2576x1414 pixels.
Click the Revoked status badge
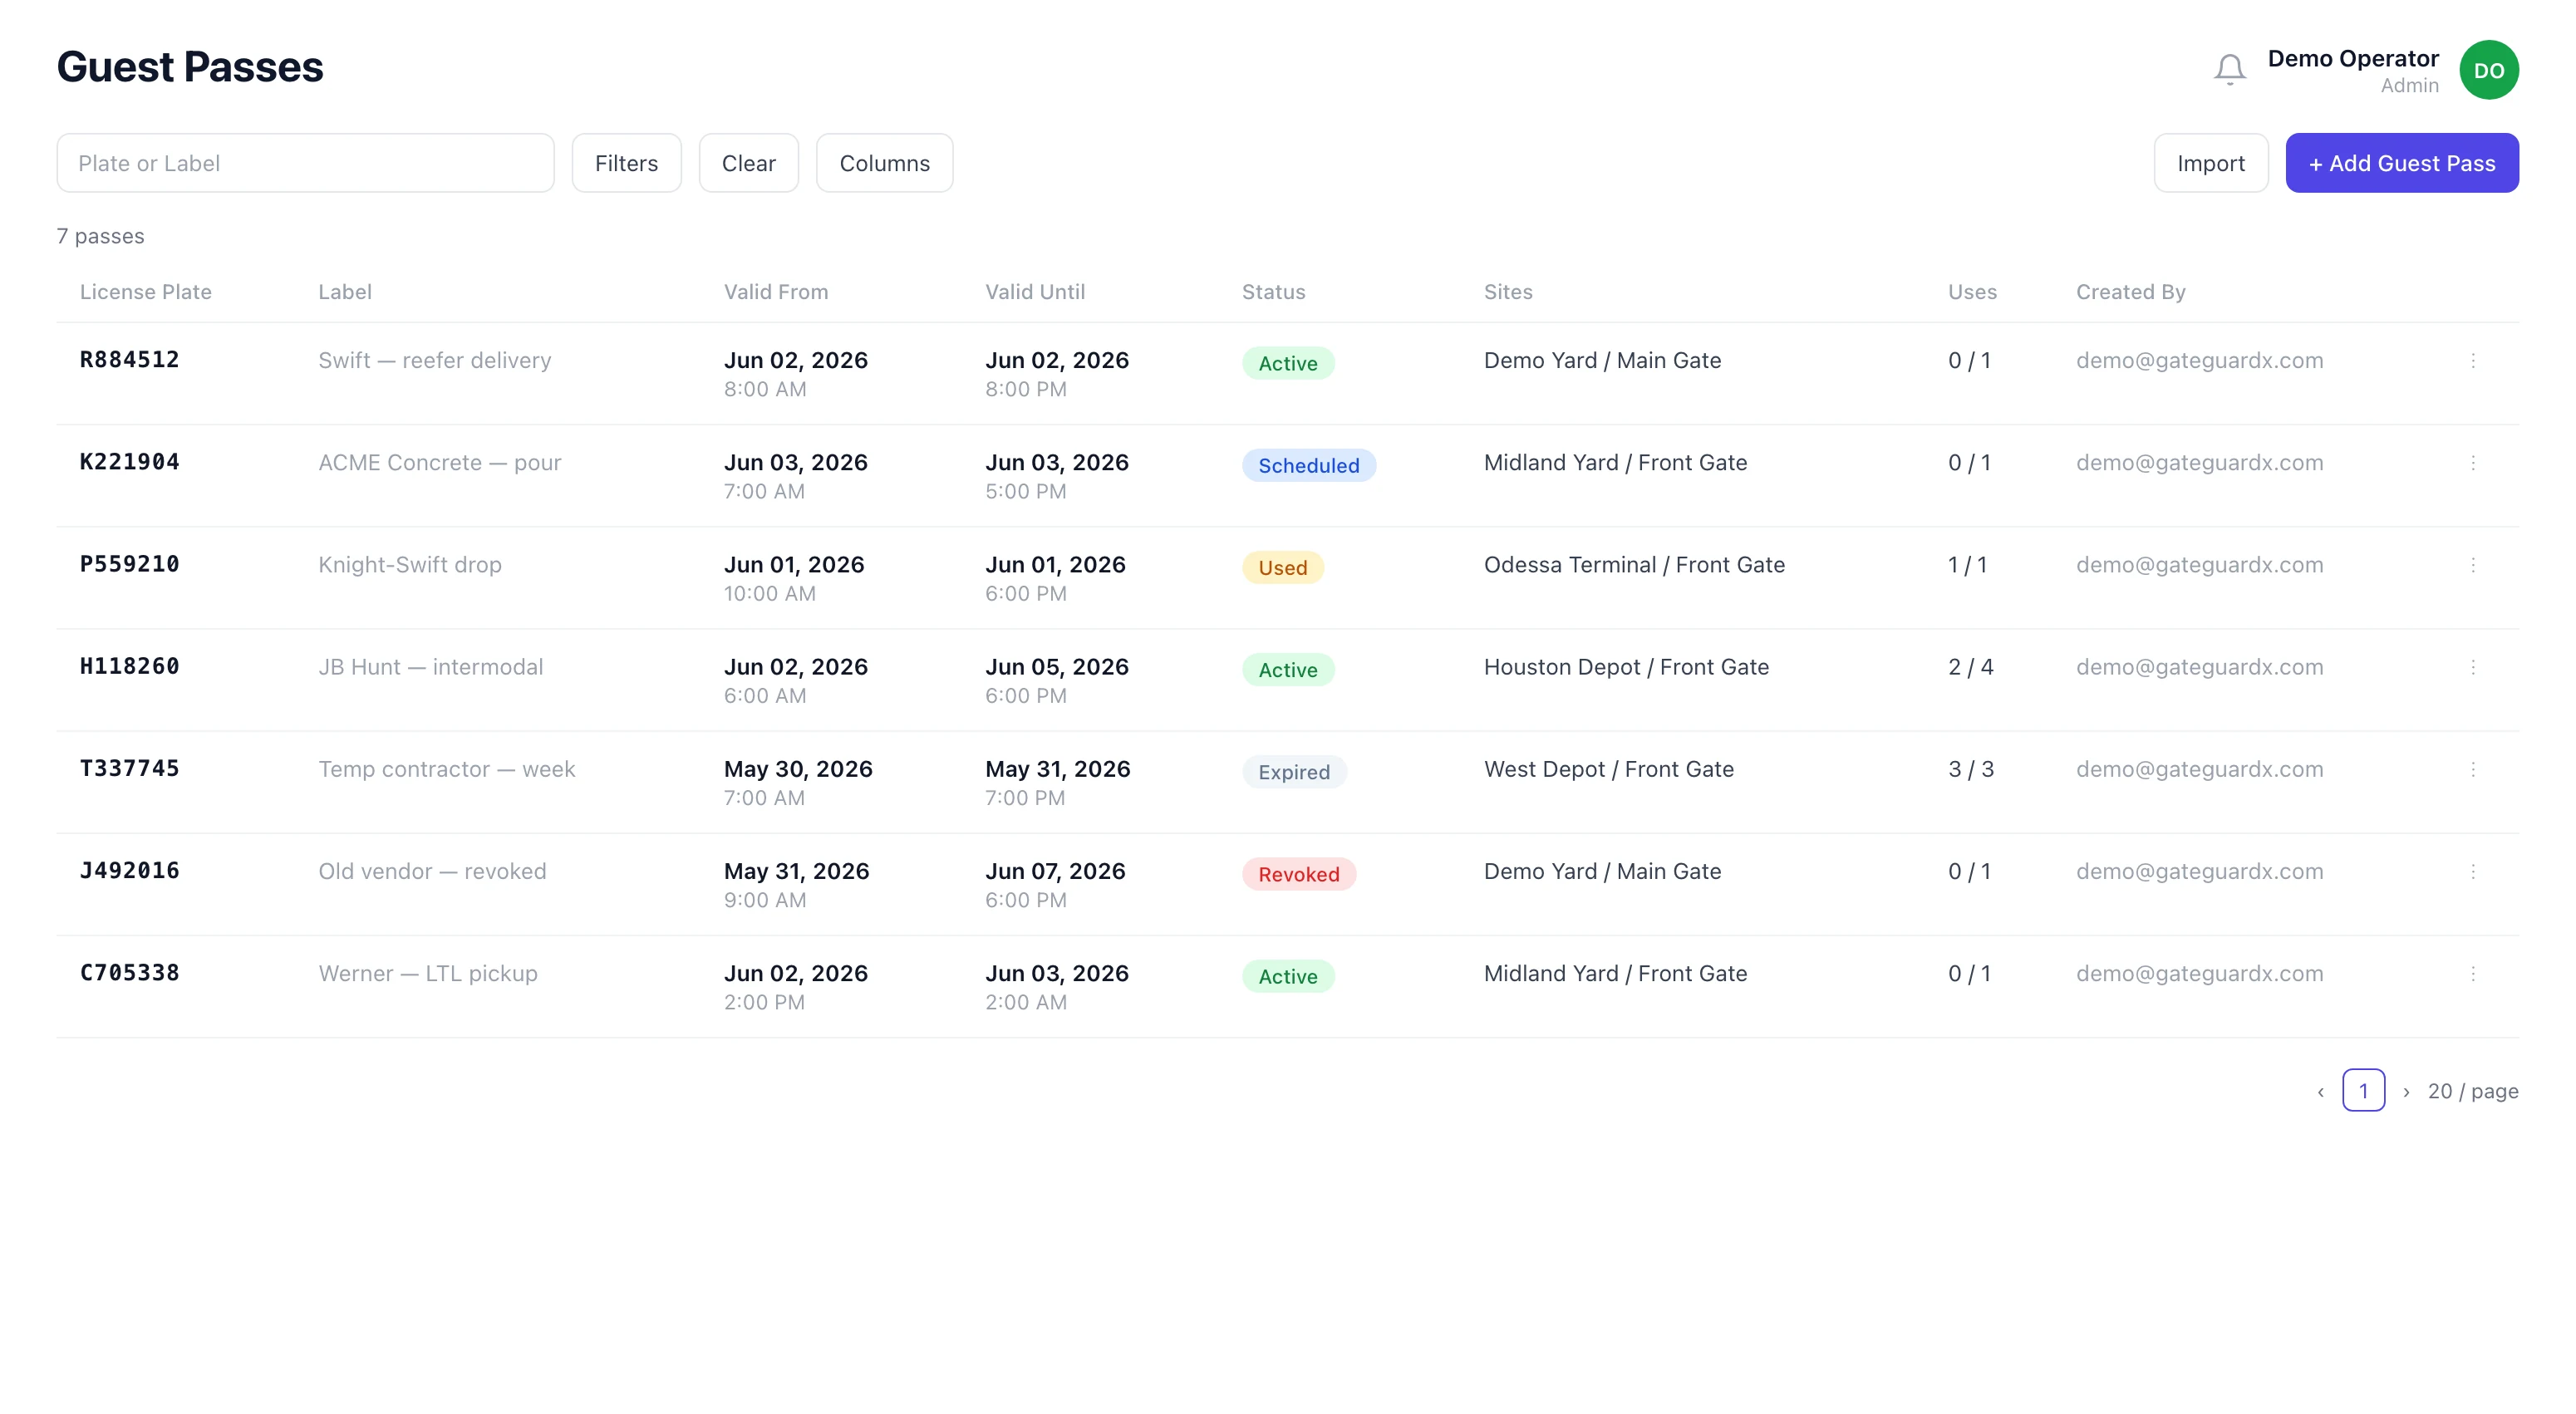(x=1298, y=873)
